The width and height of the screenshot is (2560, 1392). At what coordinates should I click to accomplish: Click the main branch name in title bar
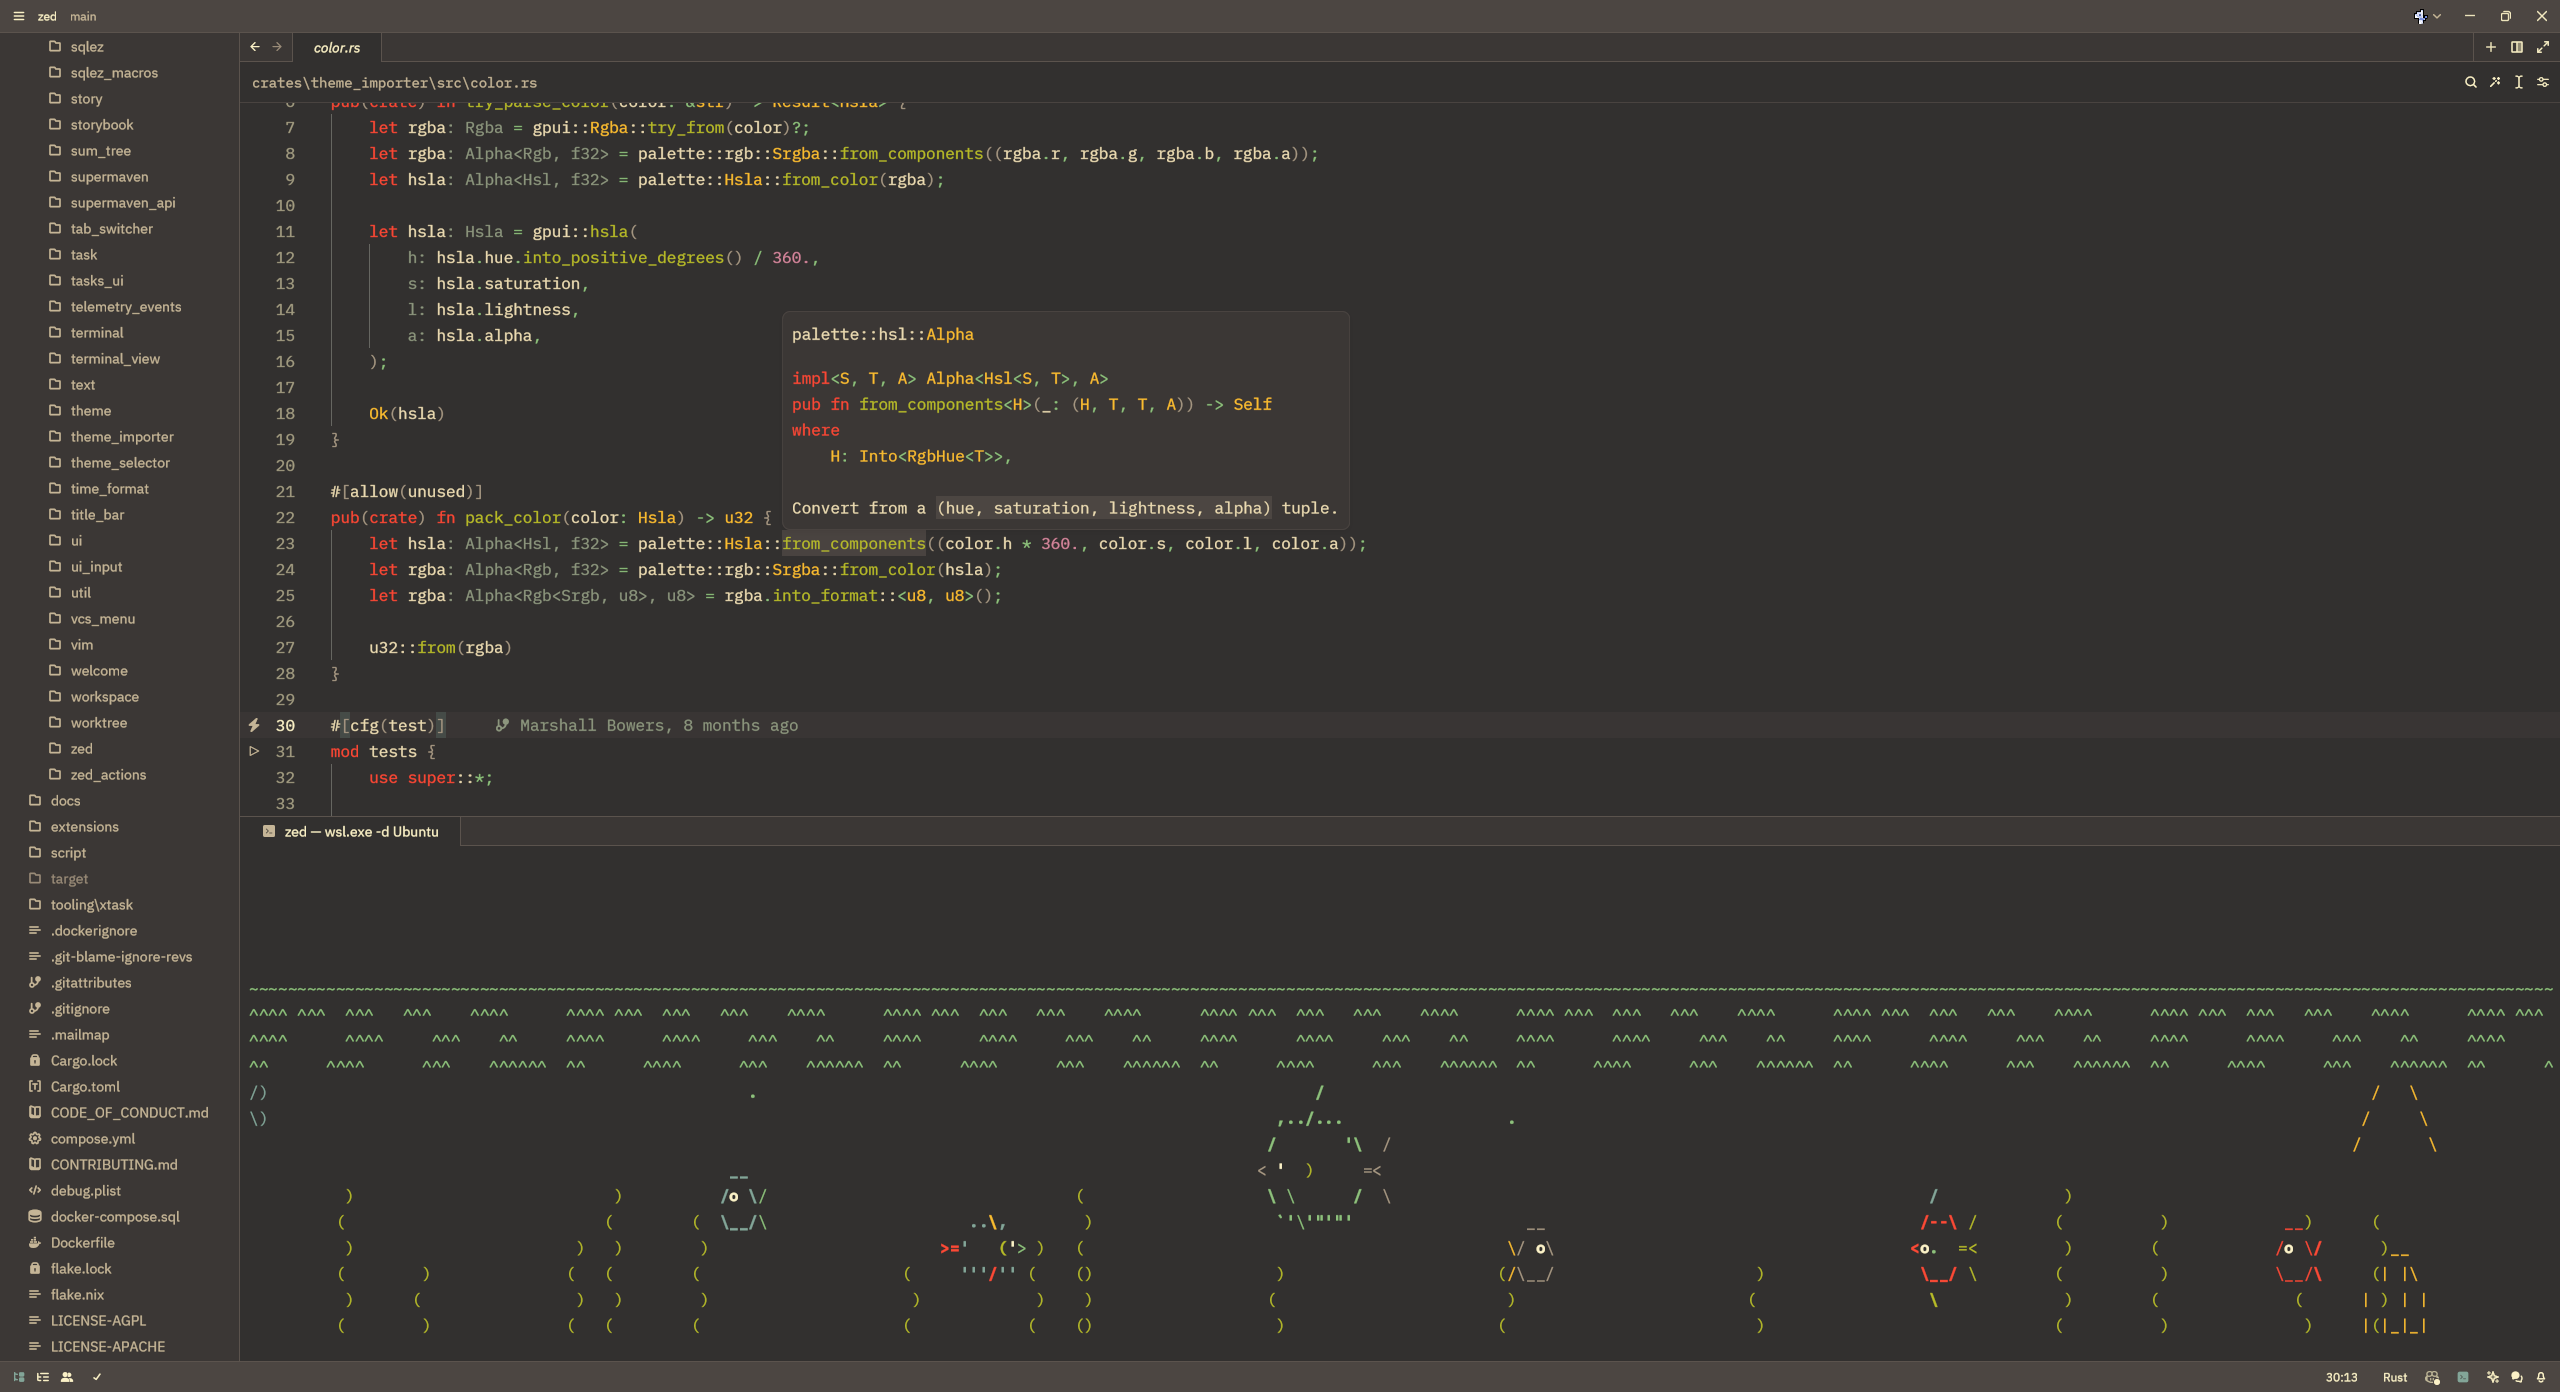click(x=83, y=16)
